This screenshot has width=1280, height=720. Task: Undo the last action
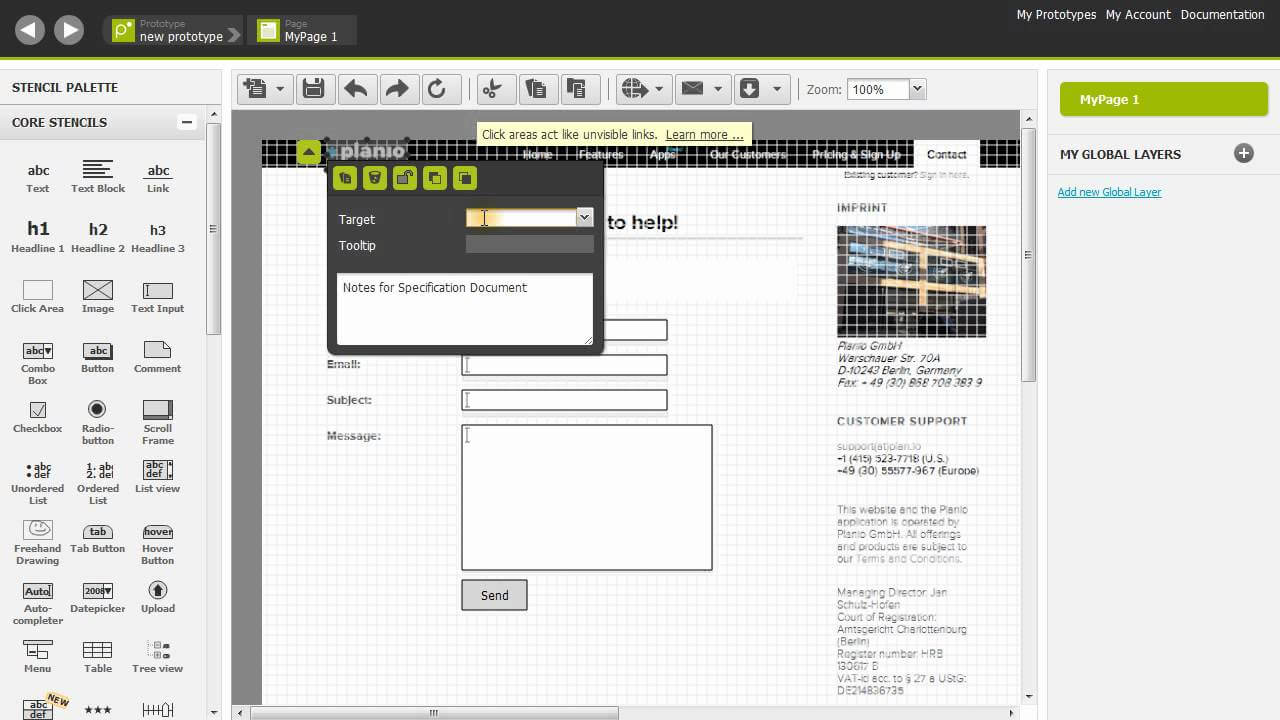click(355, 89)
